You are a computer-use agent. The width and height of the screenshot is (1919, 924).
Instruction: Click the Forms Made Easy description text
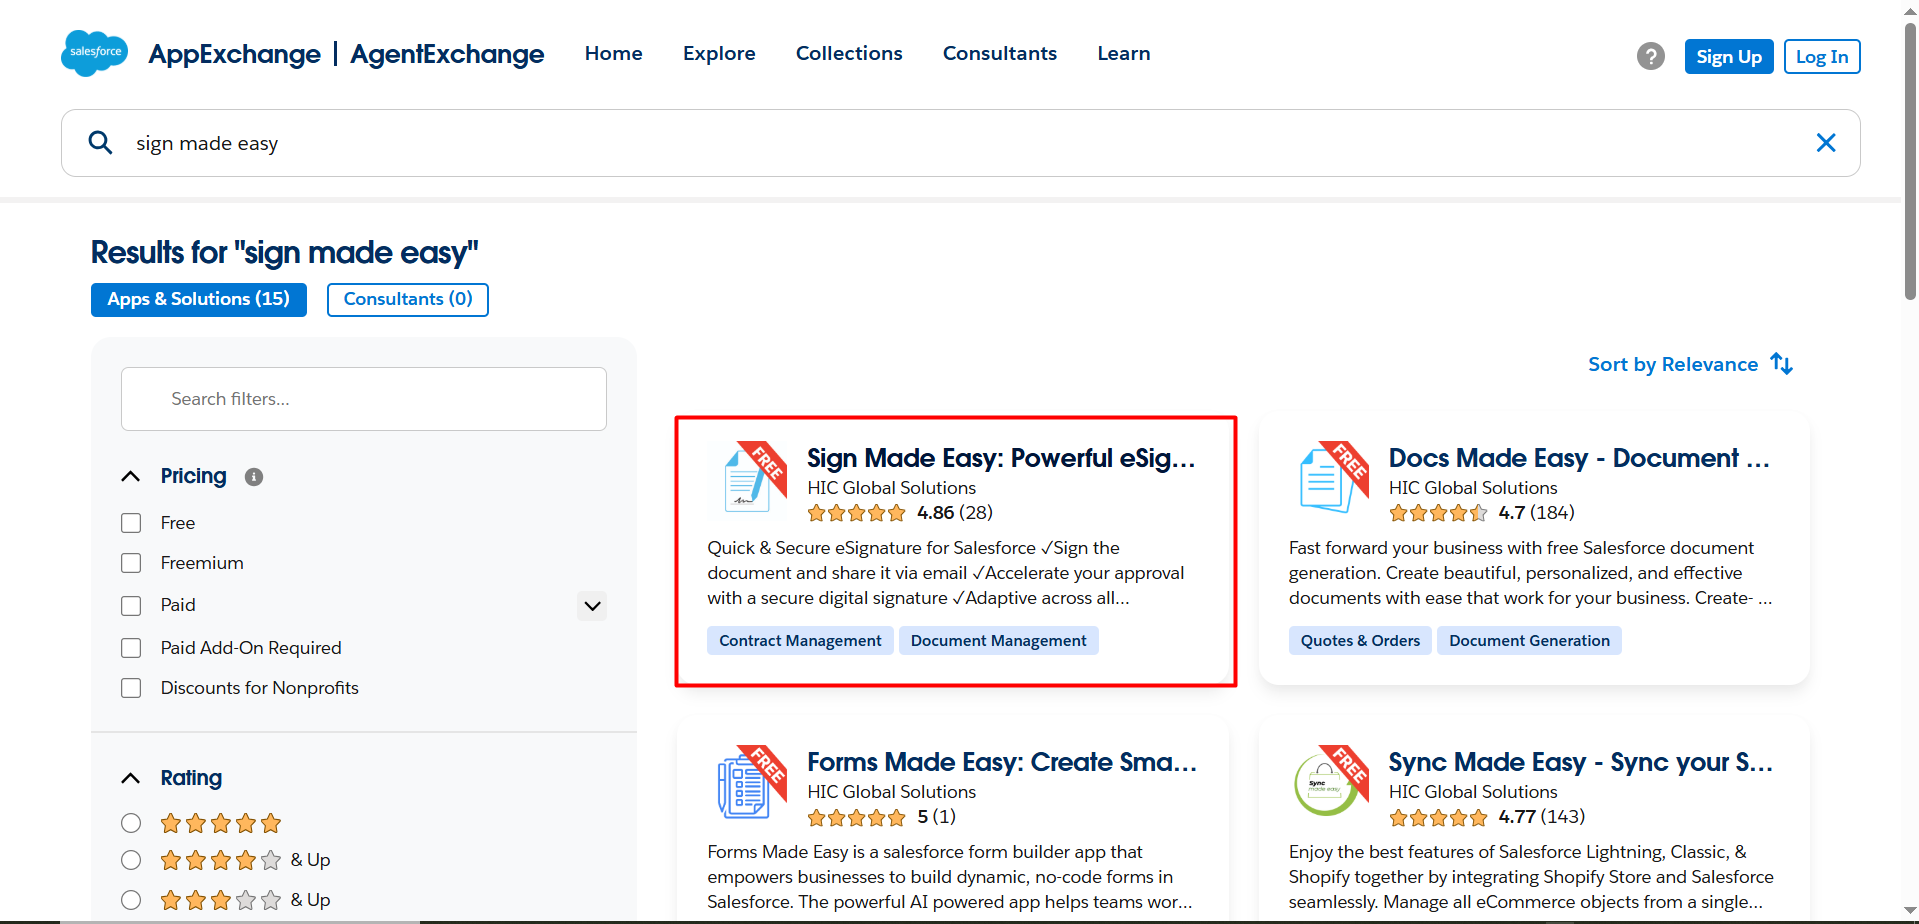[x=949, y=877]
